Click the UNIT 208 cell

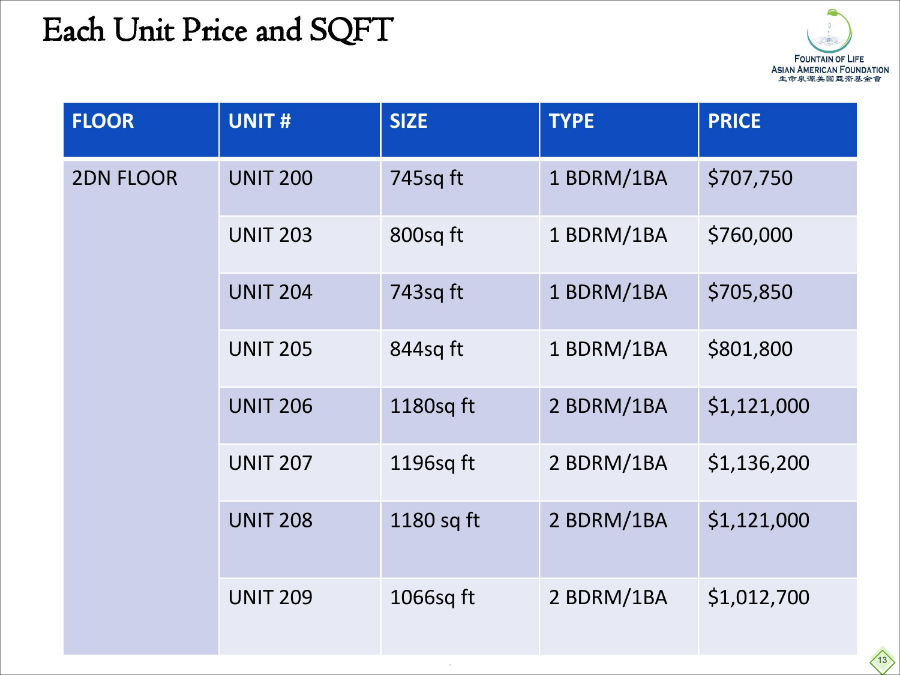(300, 538)
